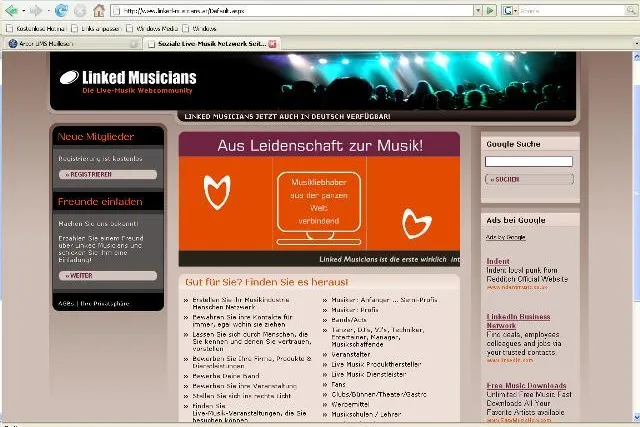
Task: Click the browser Back arrow
Action: pos(11,10)
